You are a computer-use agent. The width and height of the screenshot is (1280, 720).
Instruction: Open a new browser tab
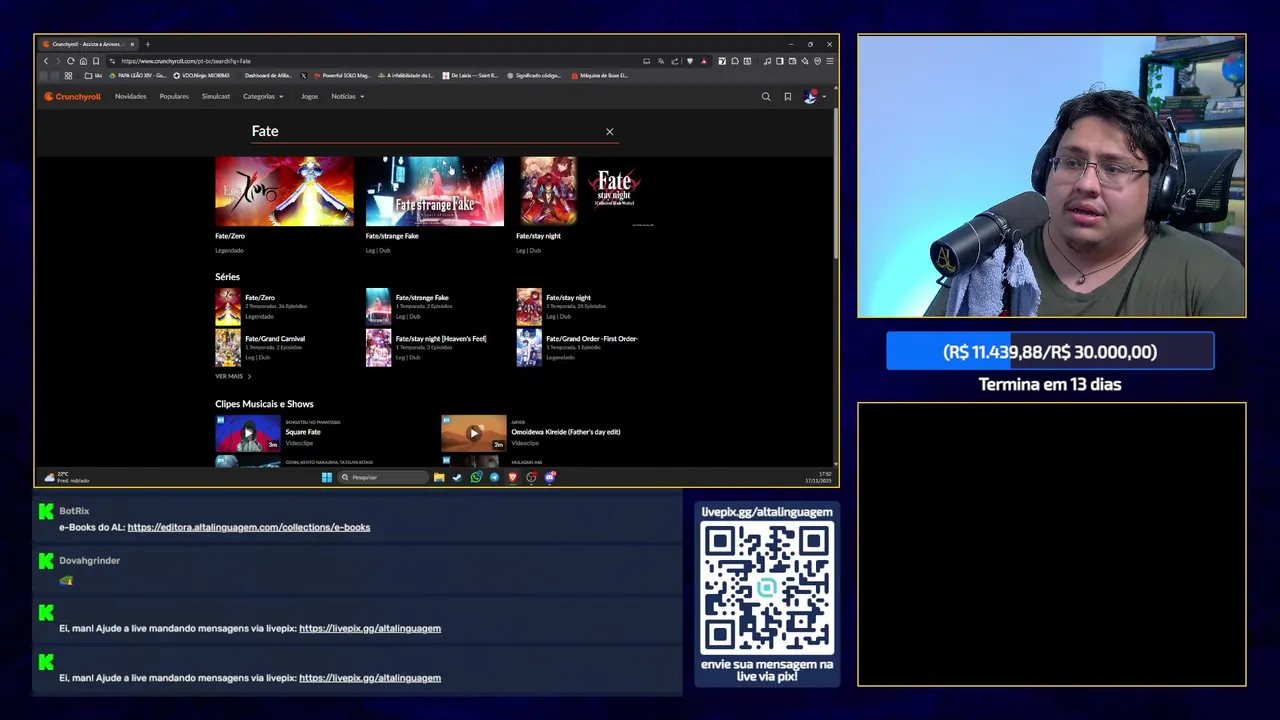[147, 44]
